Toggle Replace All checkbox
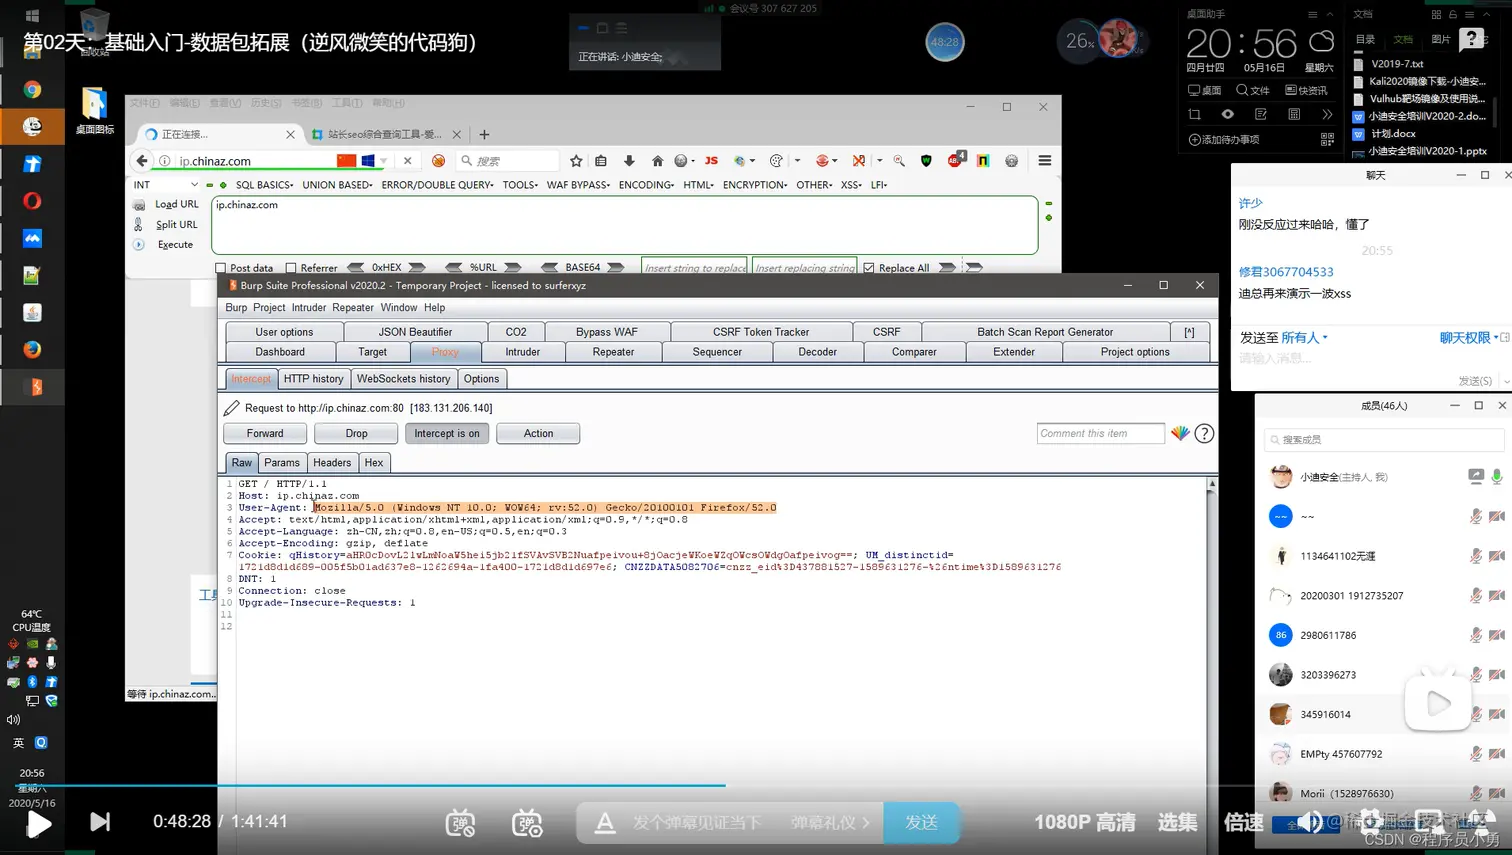Viewport: 1512px width, 855px height. pos(869,268)
